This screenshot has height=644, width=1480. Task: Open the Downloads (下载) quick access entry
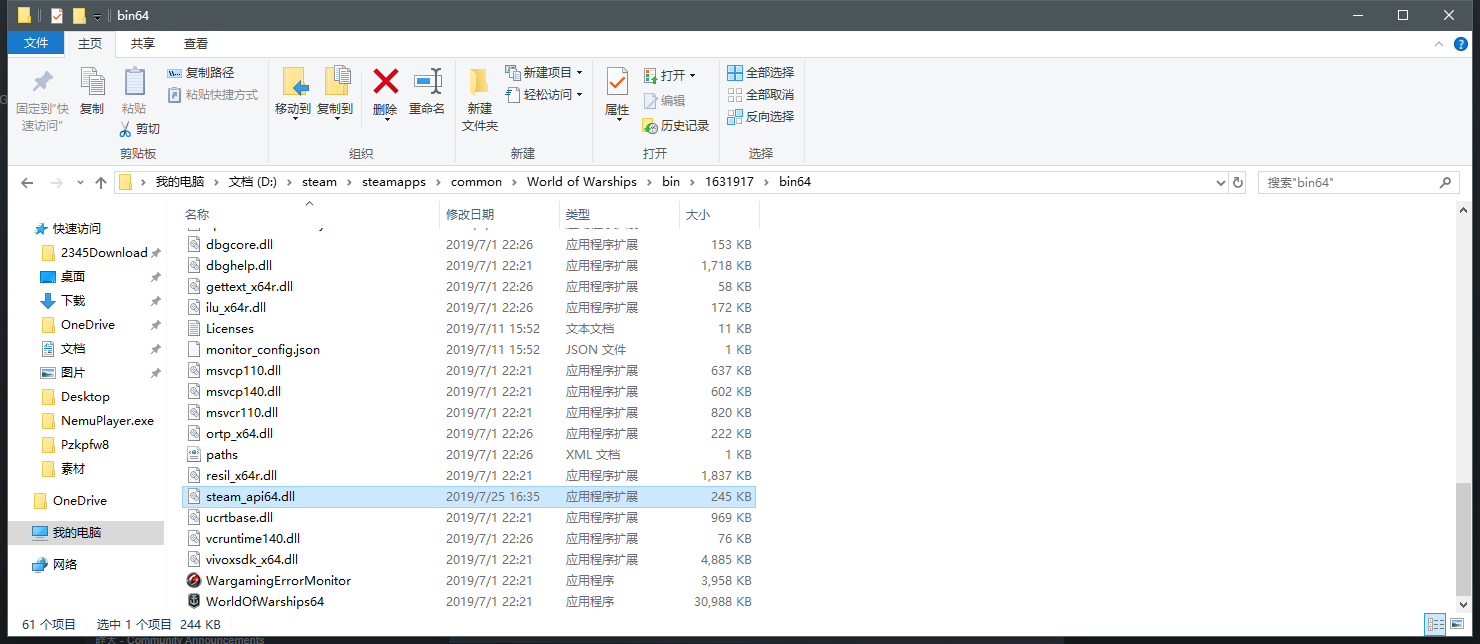[73, 301]
